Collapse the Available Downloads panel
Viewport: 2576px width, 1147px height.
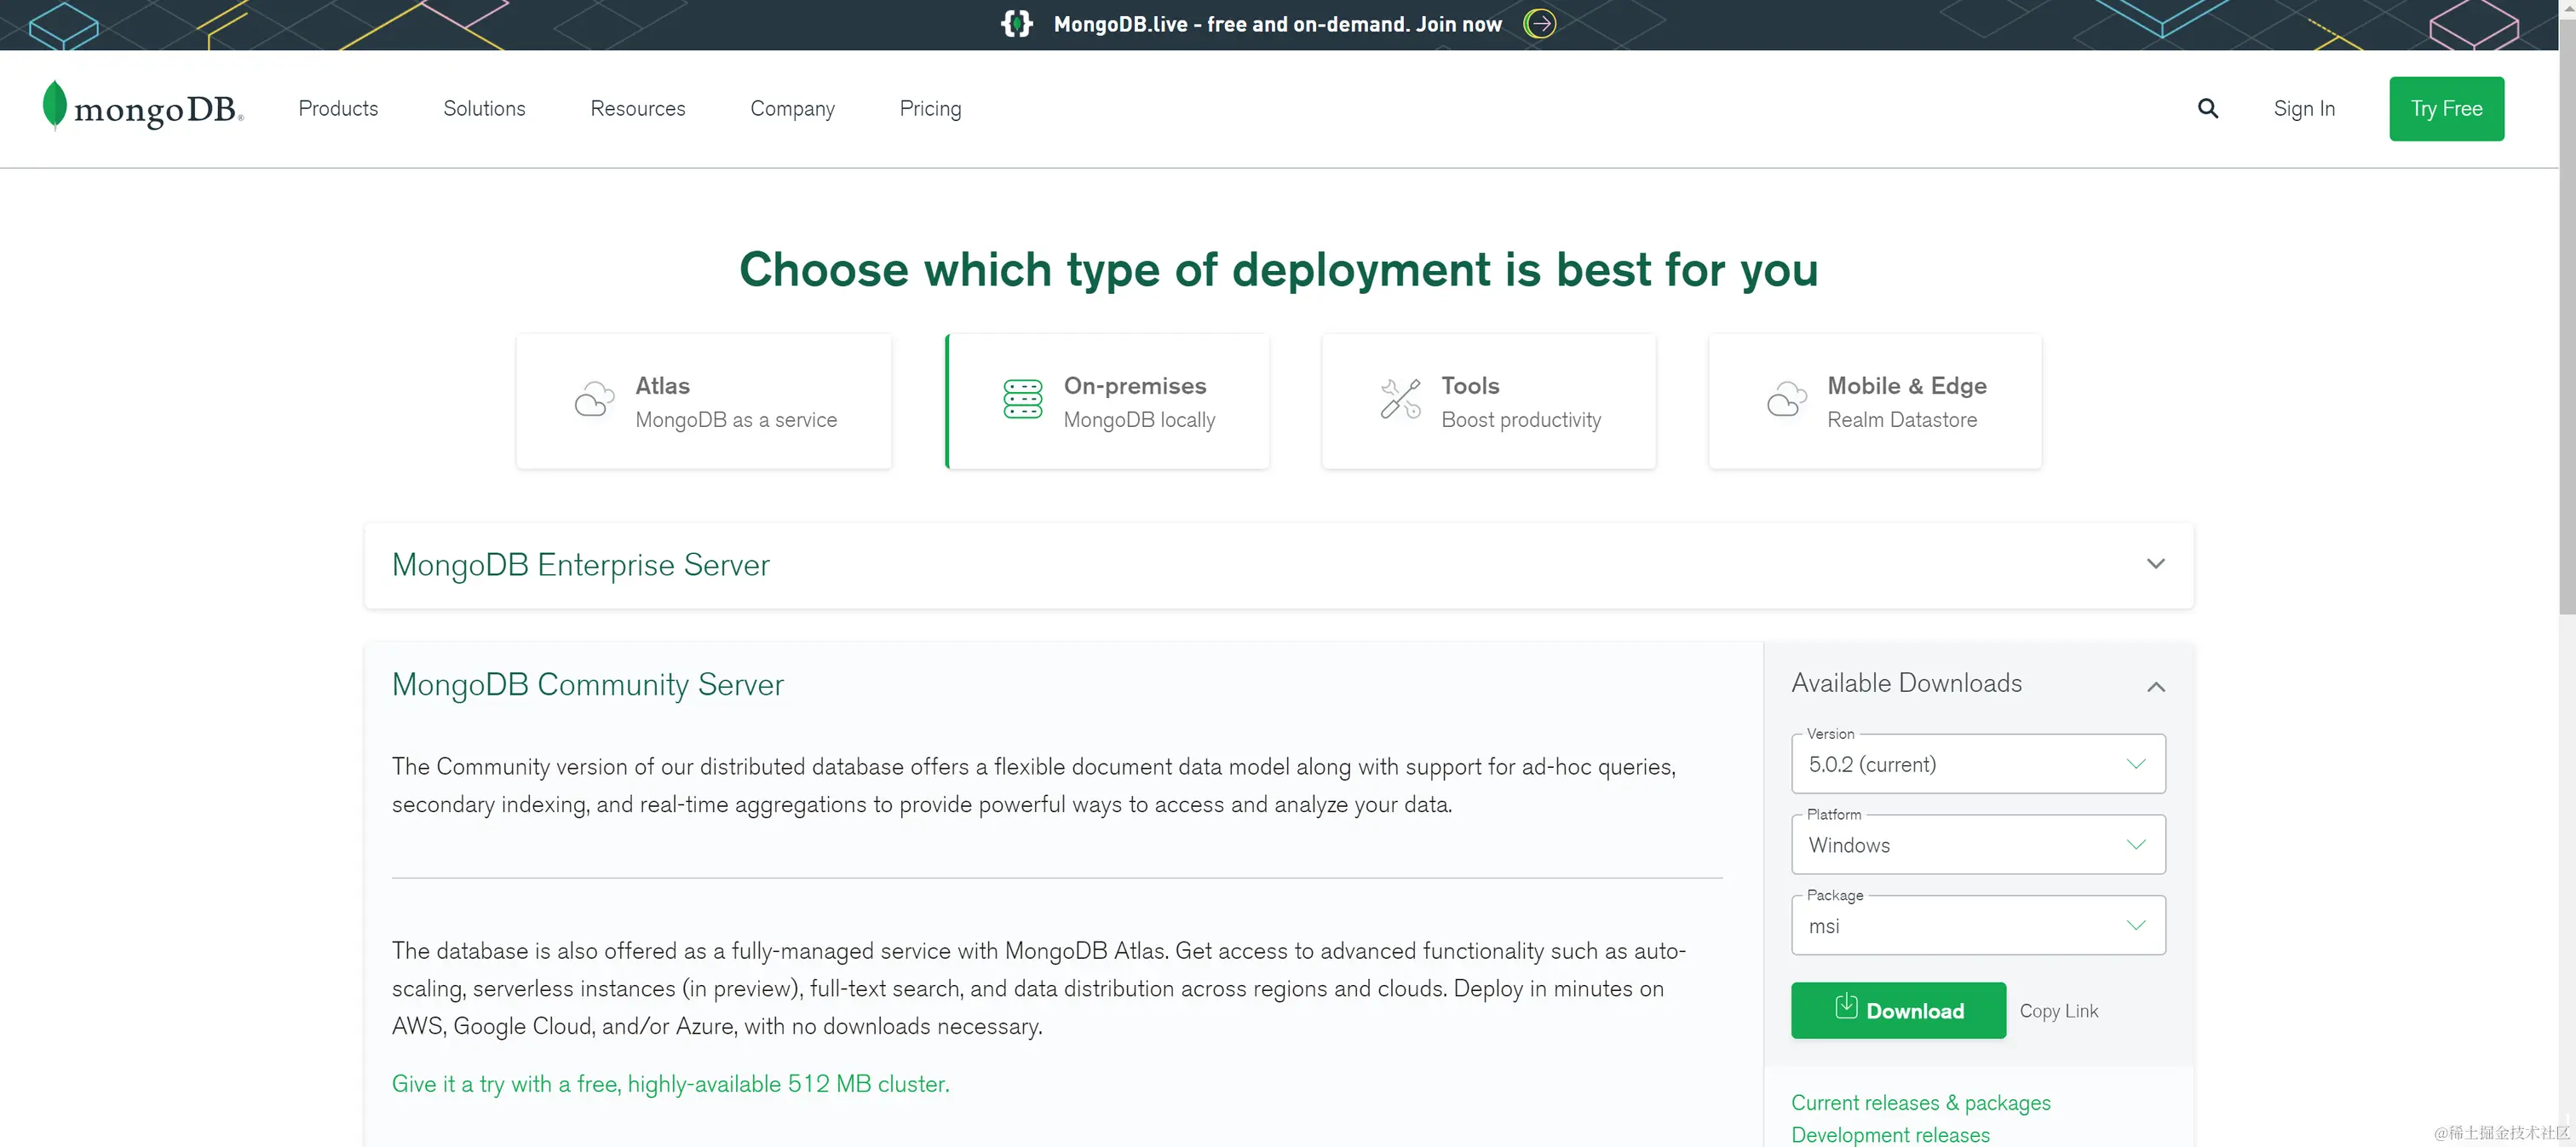tap(2155, 687)
